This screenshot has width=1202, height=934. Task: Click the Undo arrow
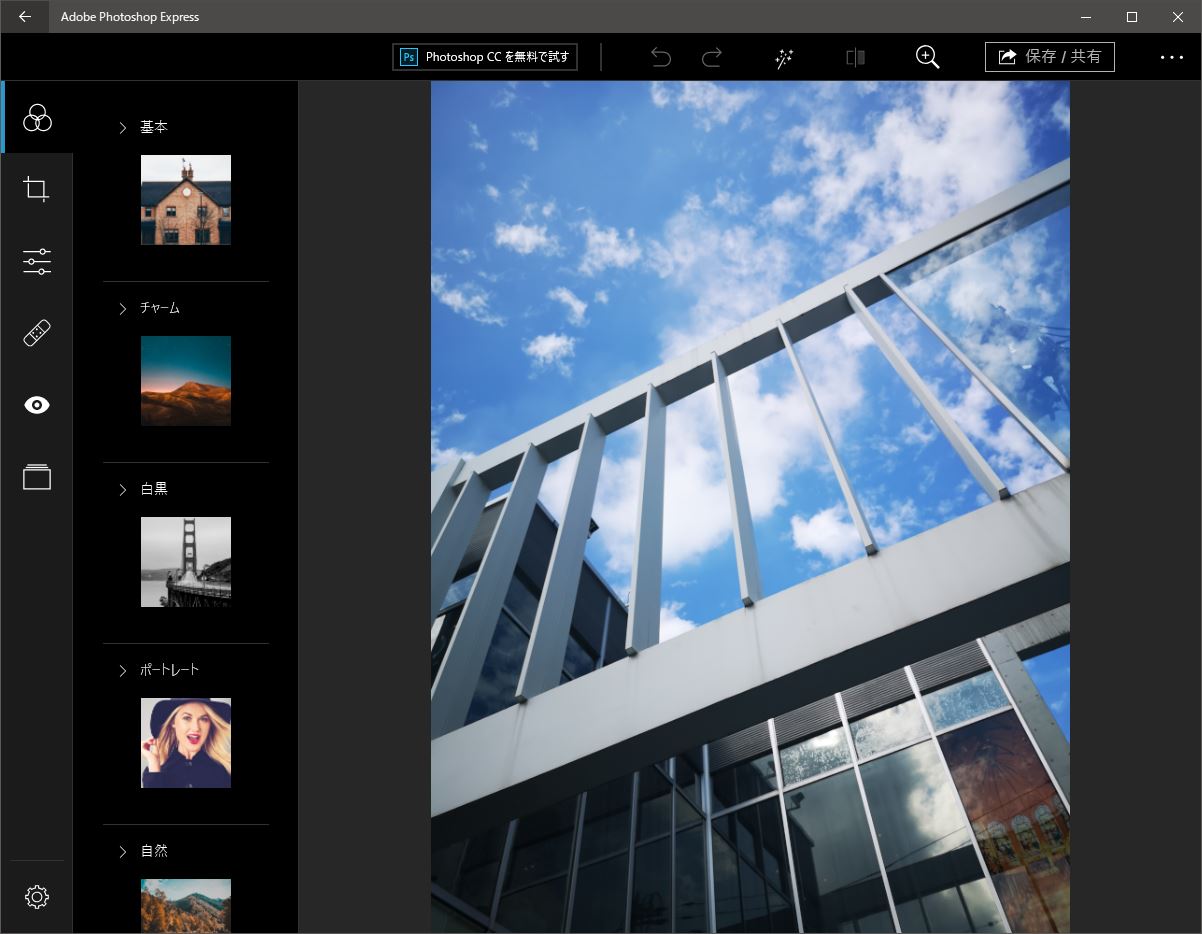coord(661,57)
